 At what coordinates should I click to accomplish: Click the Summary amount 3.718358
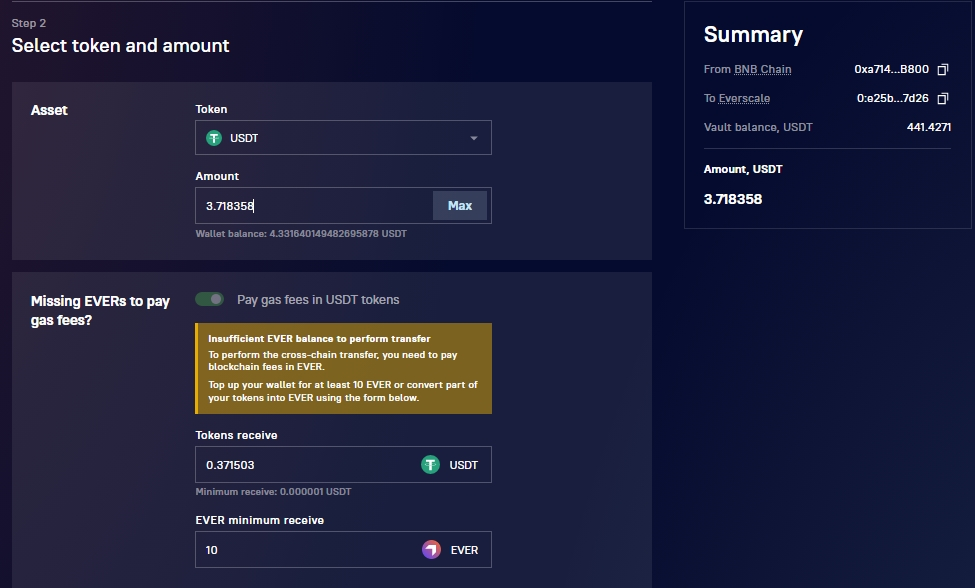pyautogui.click(x=732, y=199)
